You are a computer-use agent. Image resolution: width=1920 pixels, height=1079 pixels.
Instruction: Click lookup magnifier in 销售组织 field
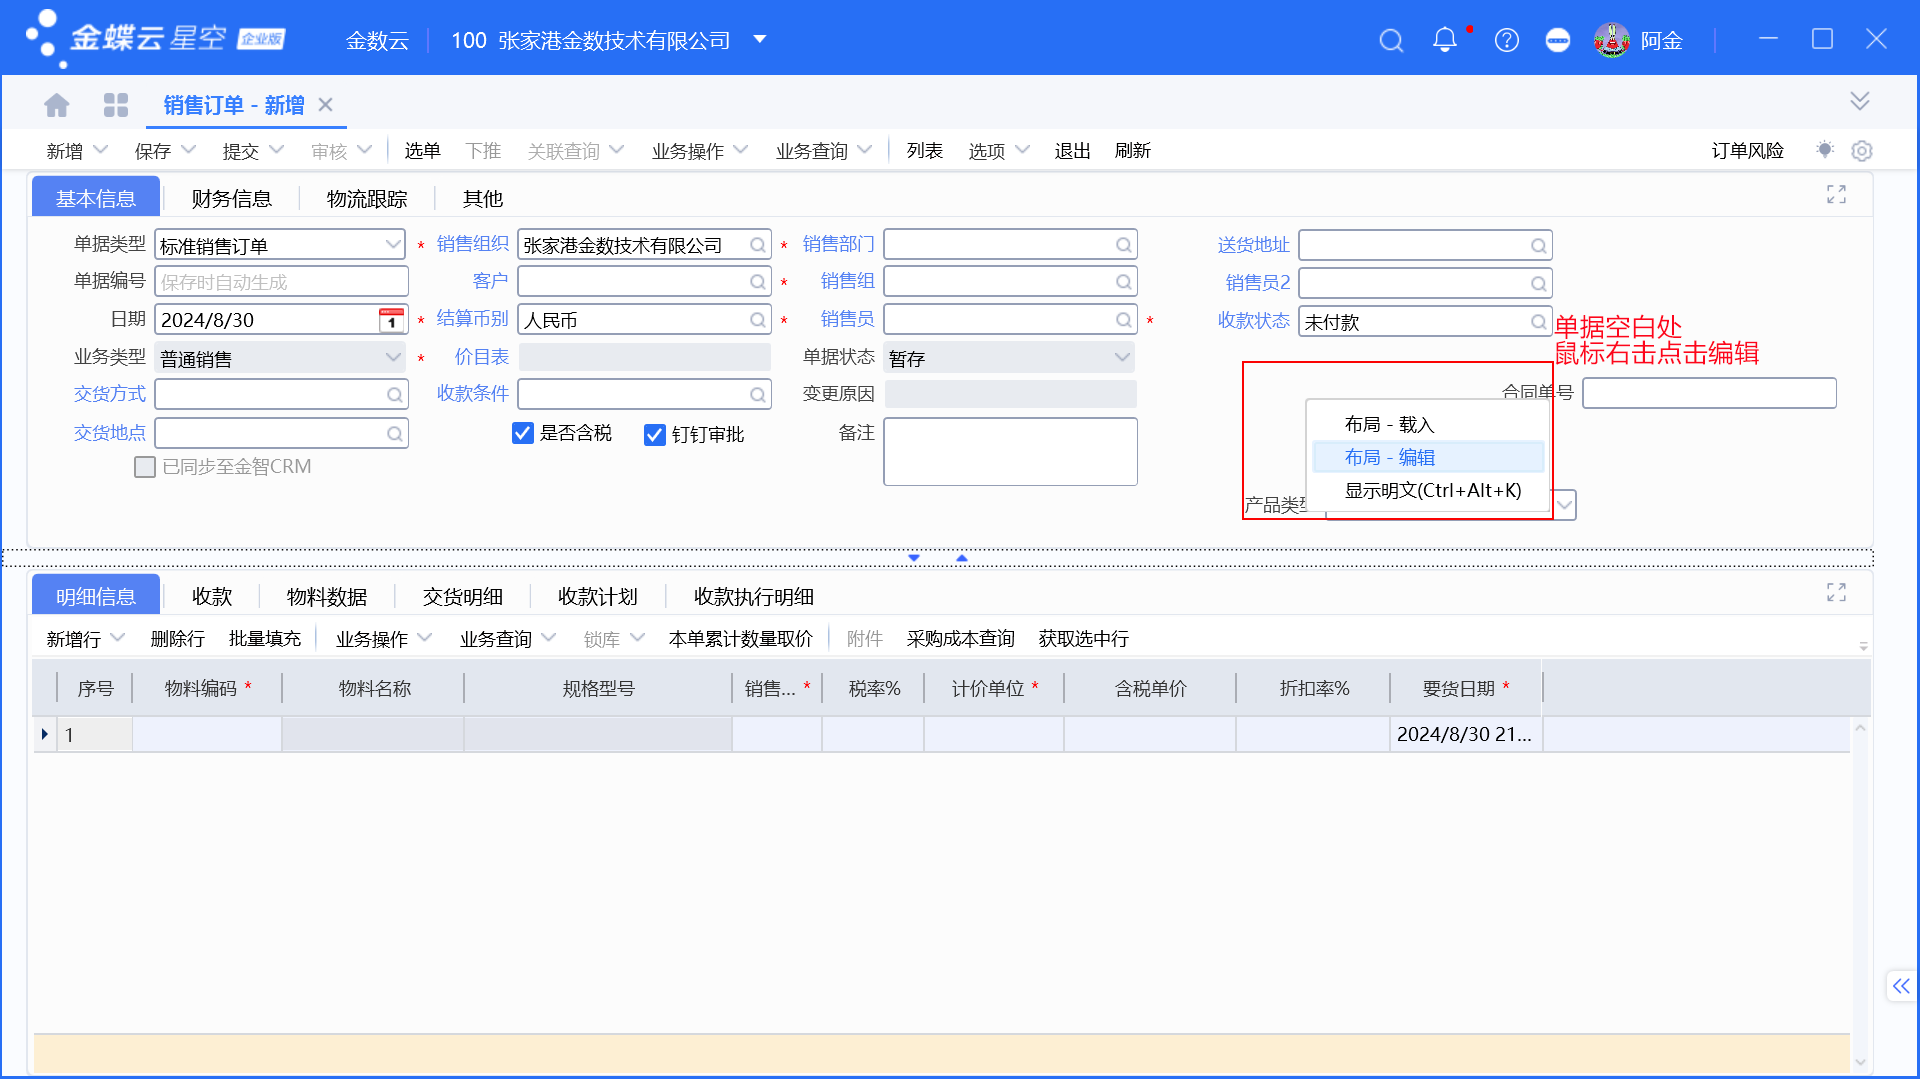tap(758, 246)
